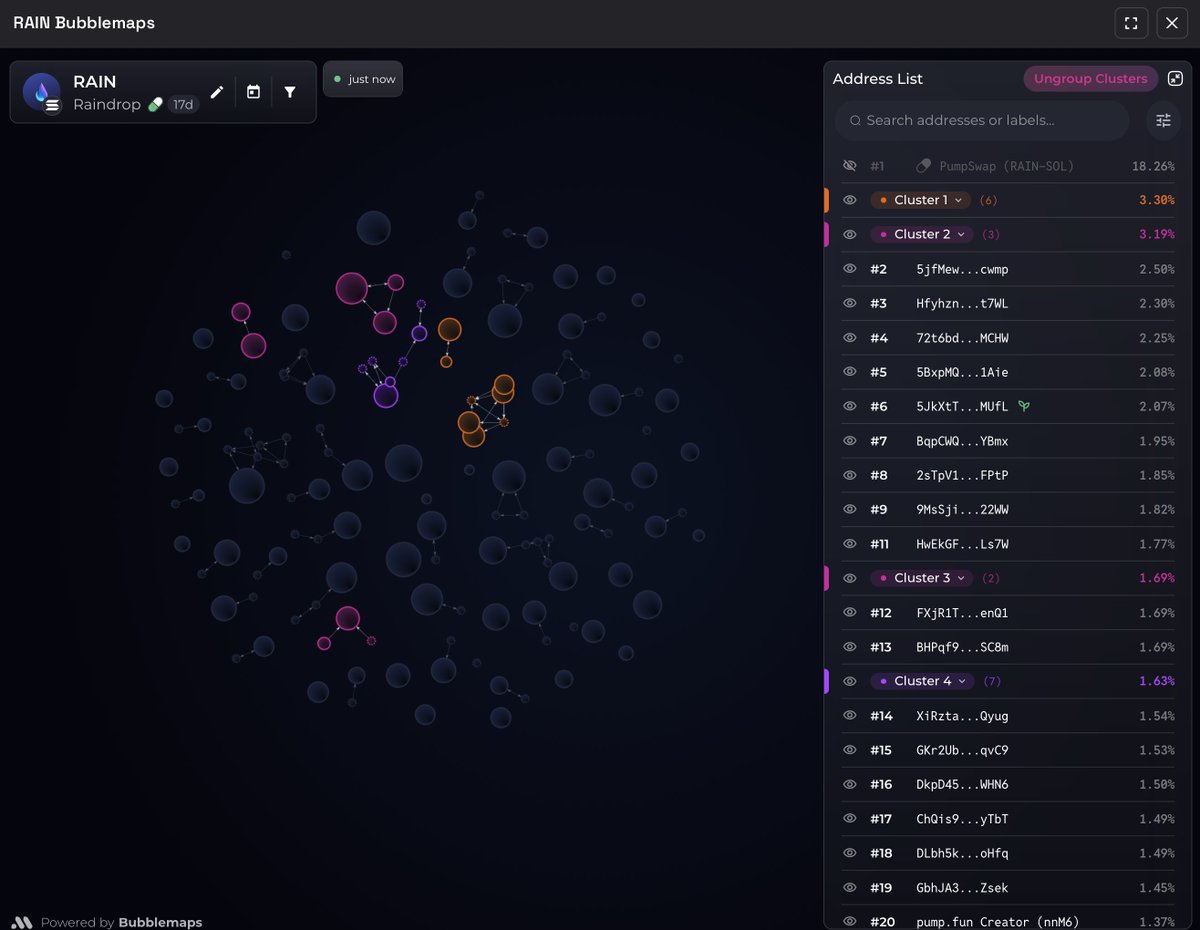The width and height of the screenshot is (1200, 930).
Task: Show hidden PumpSwap (RAIN-SOL) address
Action: pos(850,166)
